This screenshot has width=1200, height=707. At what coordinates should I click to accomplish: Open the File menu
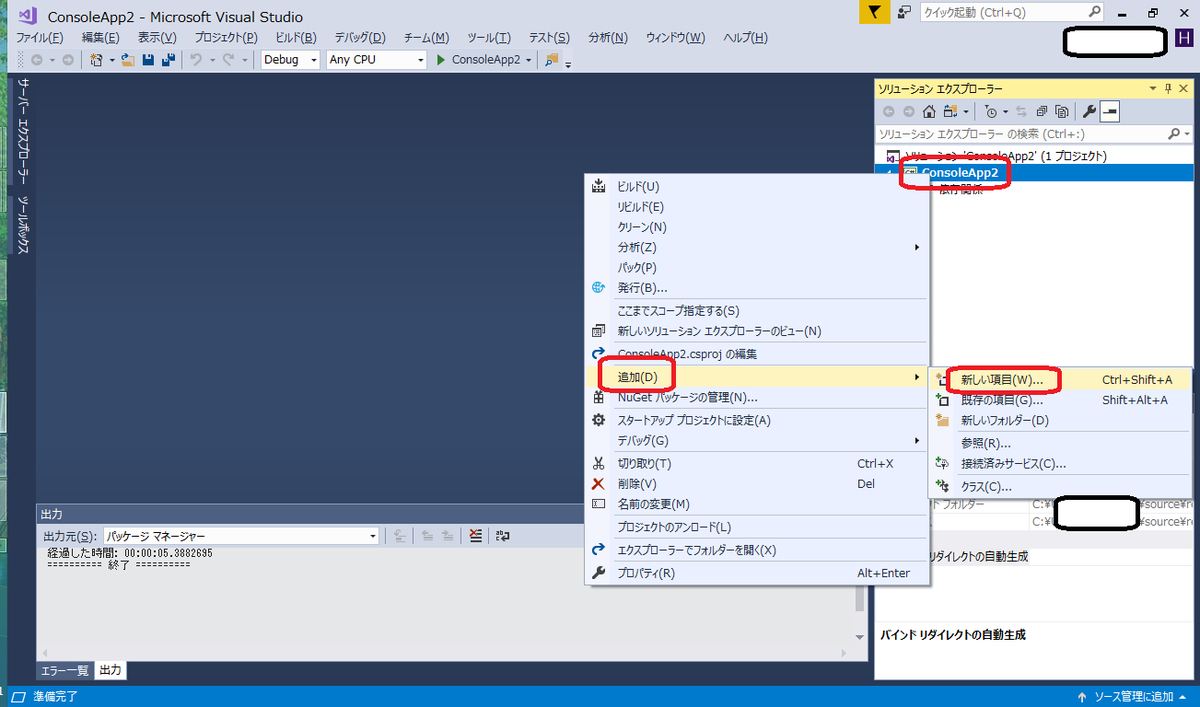click(40, 37)
